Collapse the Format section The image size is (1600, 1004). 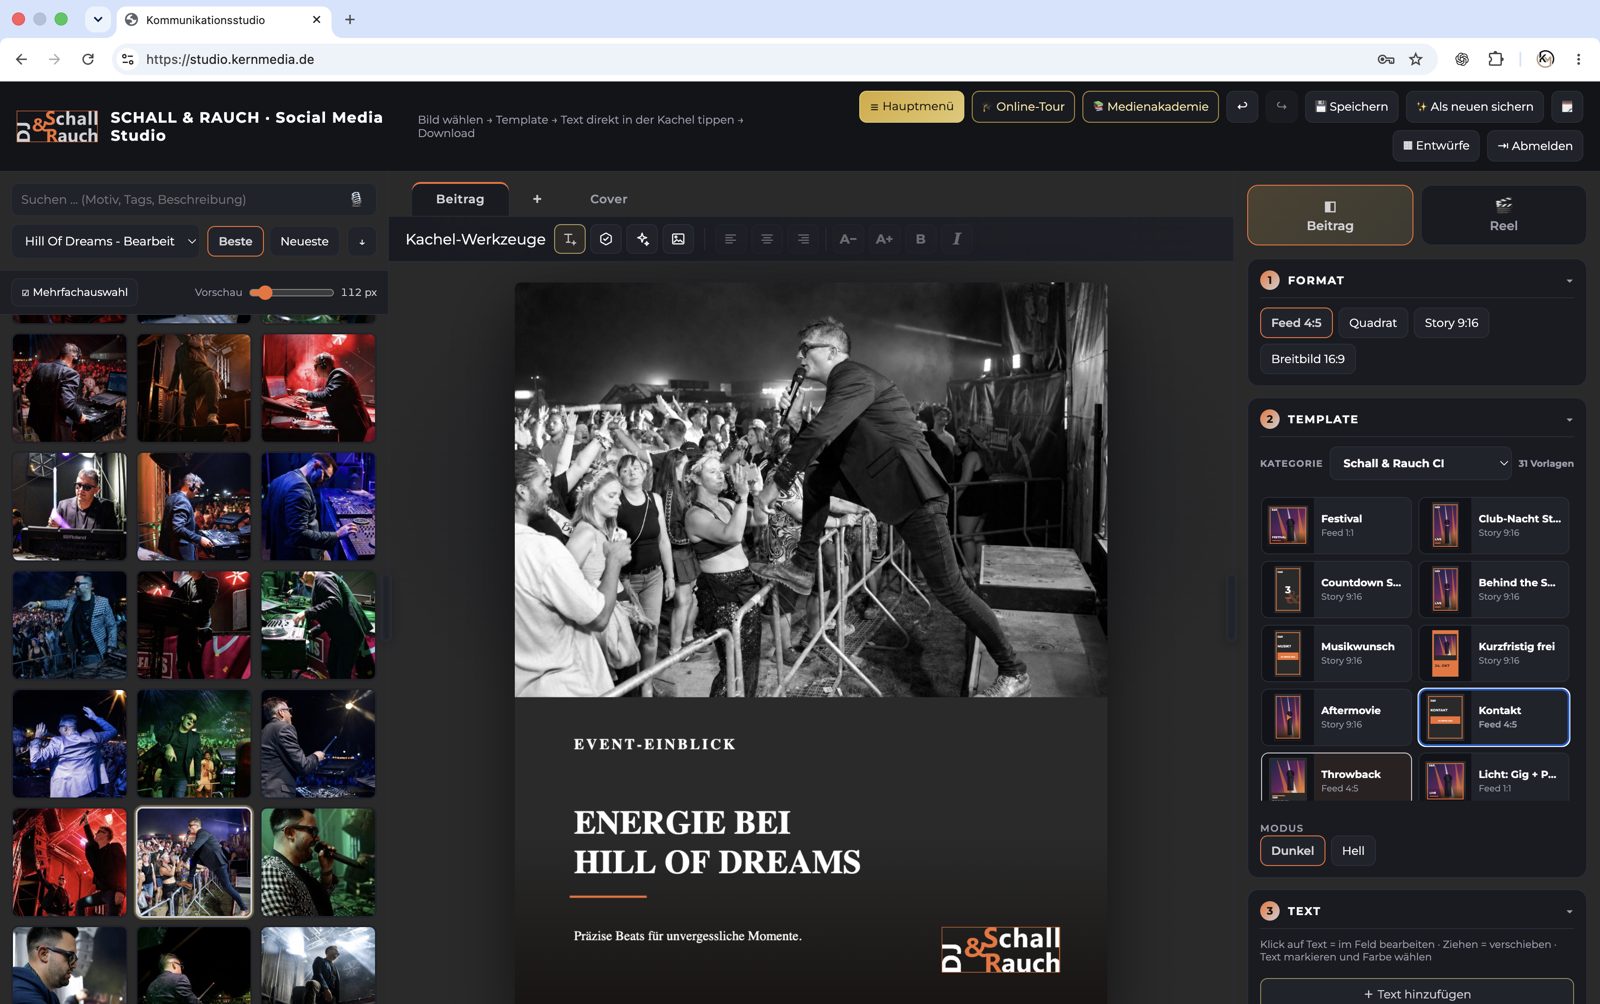click(1569, 281)
